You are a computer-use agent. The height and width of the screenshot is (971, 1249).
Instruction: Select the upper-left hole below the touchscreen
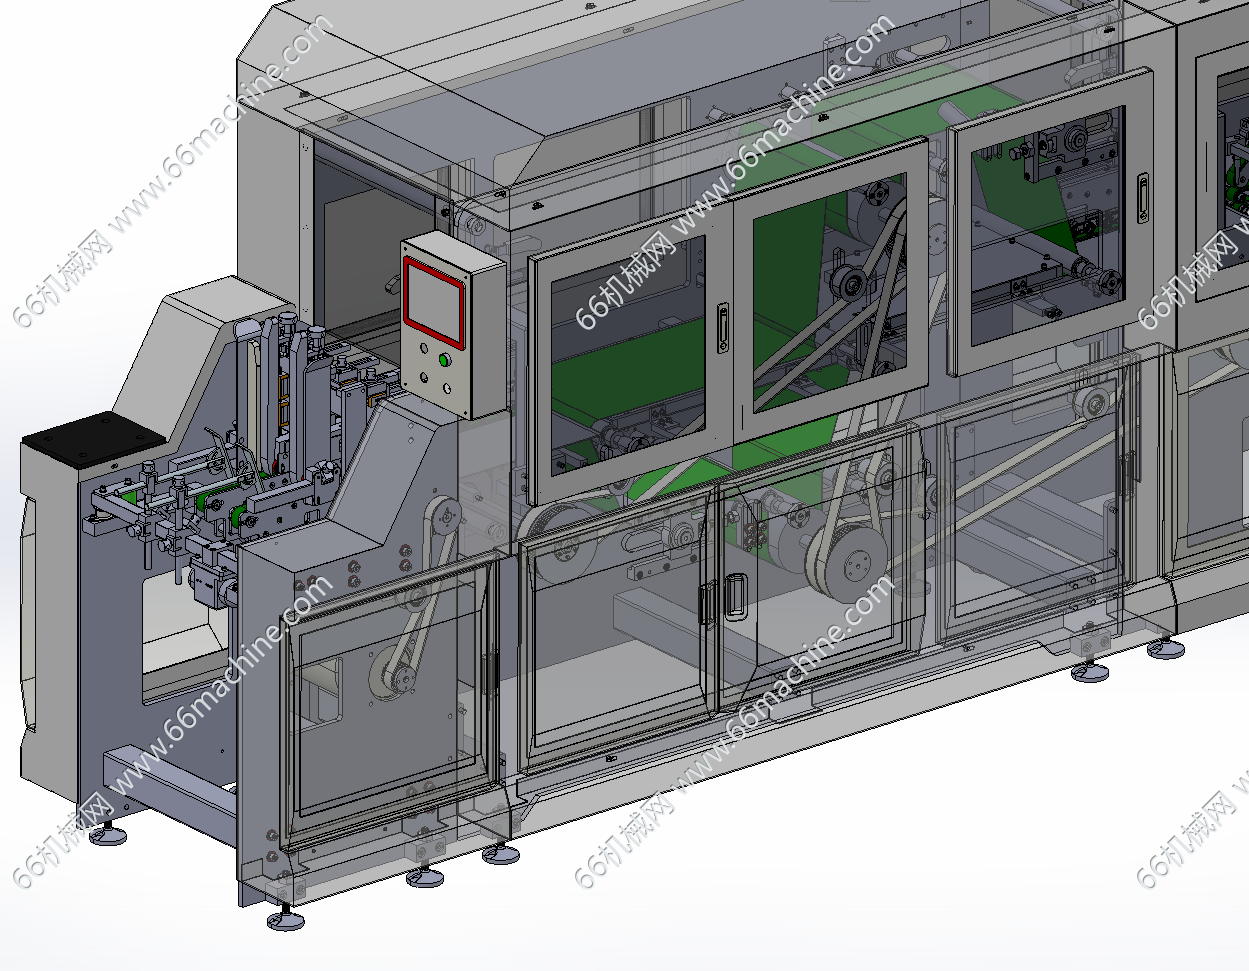point(423,348)
